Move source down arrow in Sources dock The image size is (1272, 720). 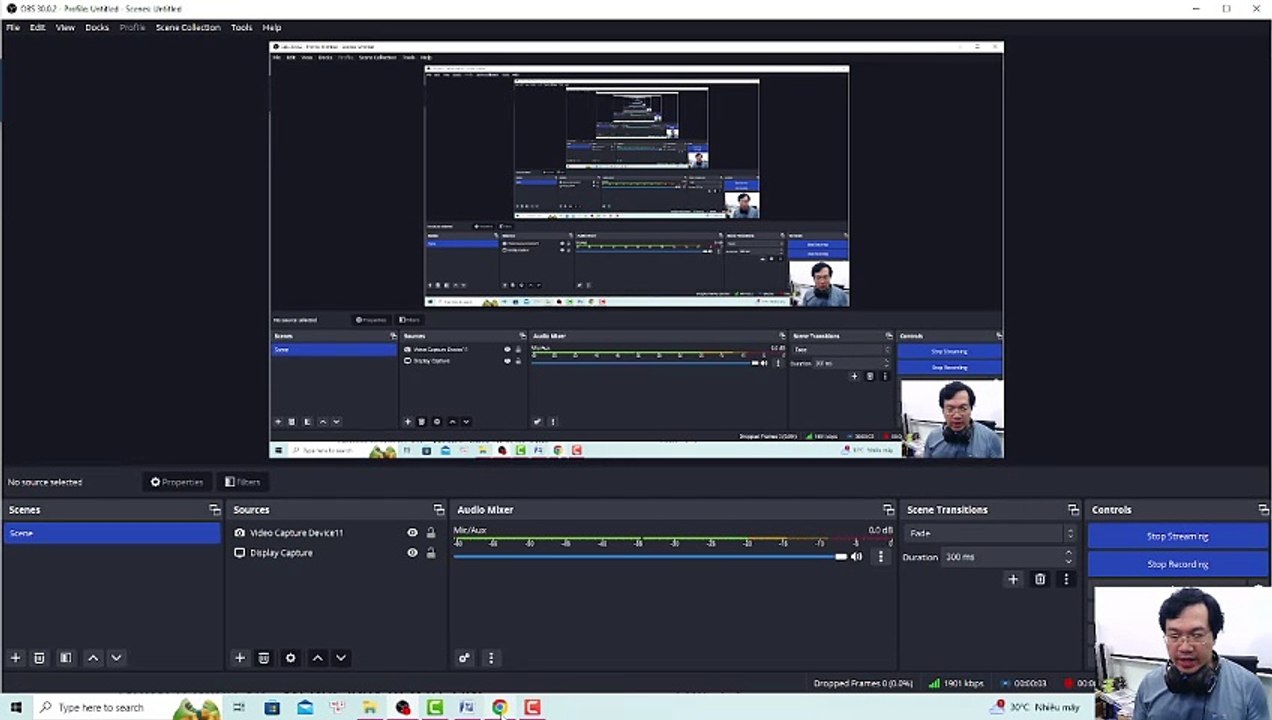341,658
